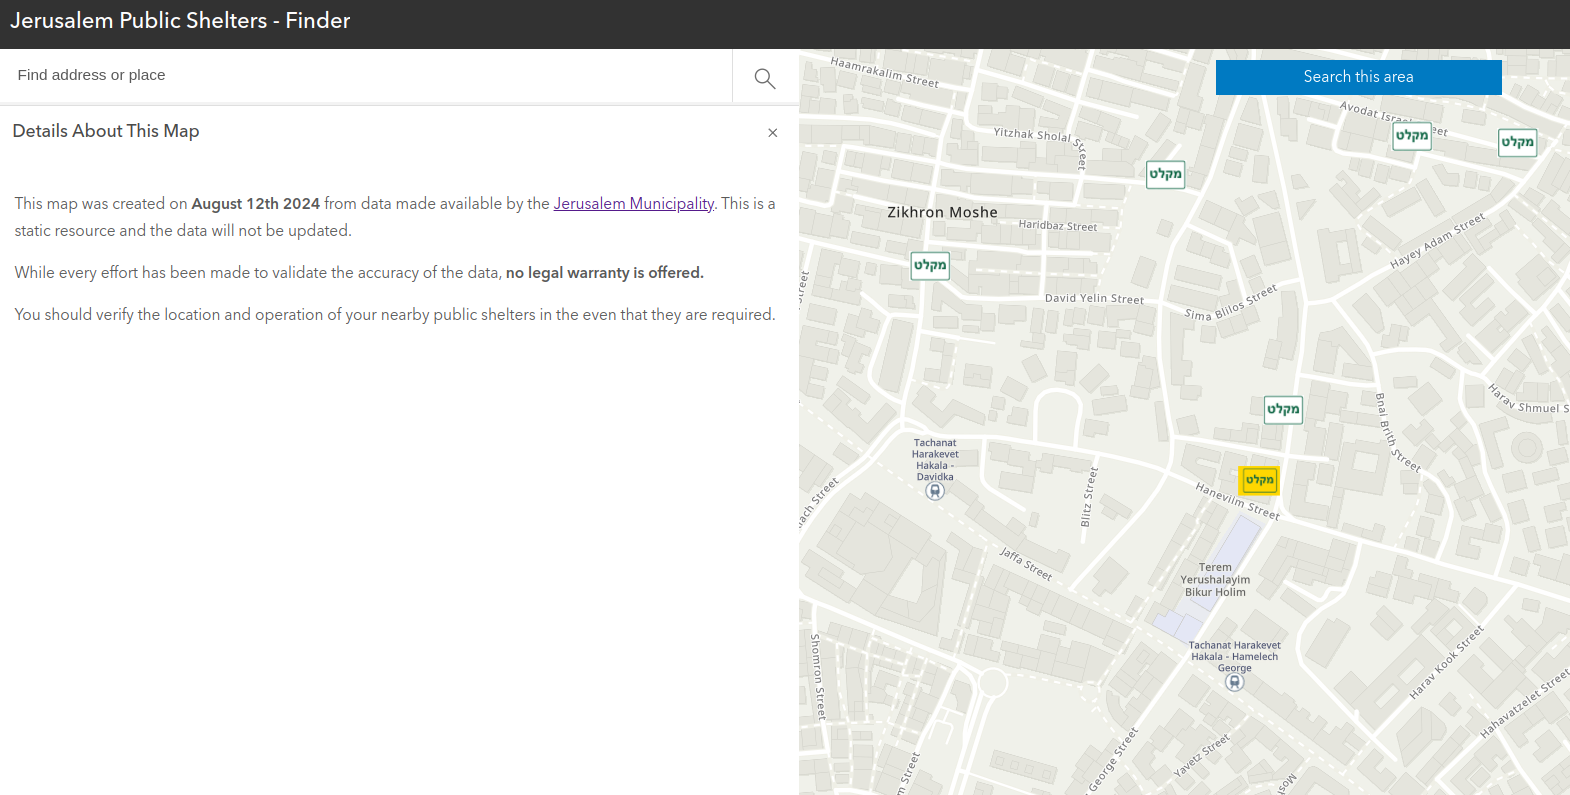Click the Davidka light rail station icon

coord(935,491)
